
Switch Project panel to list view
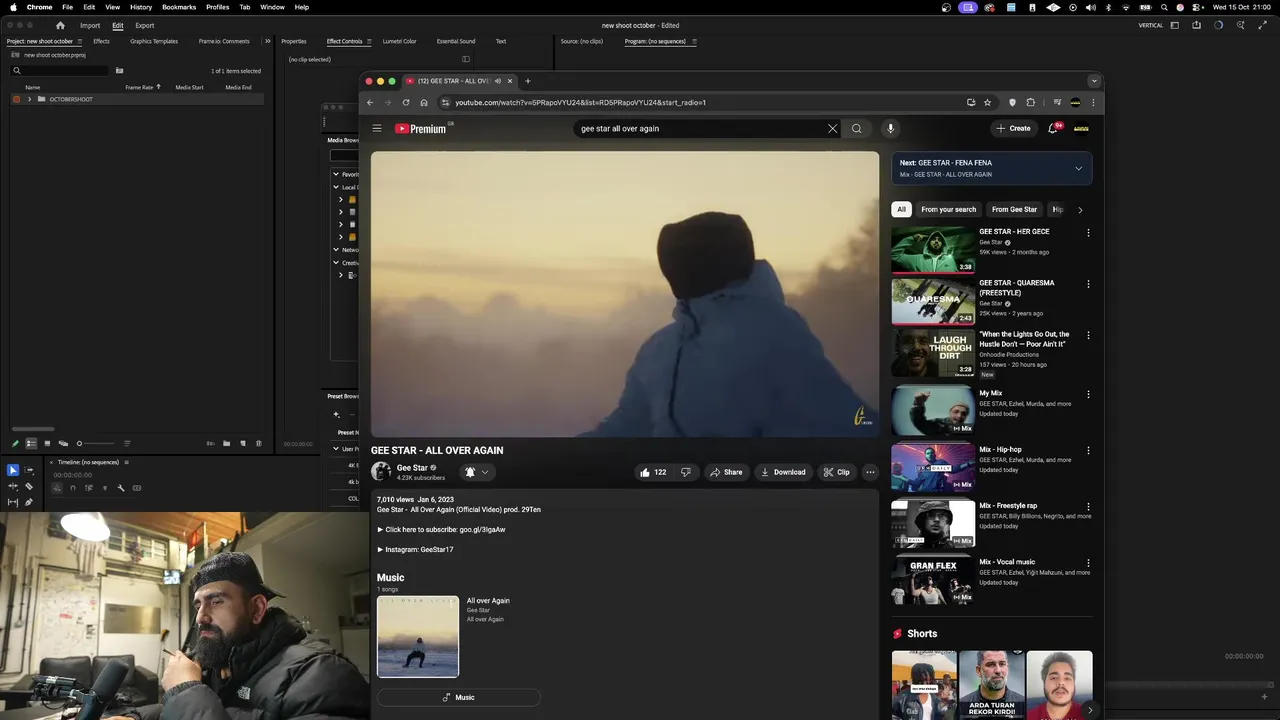click(x=31, y=443)
